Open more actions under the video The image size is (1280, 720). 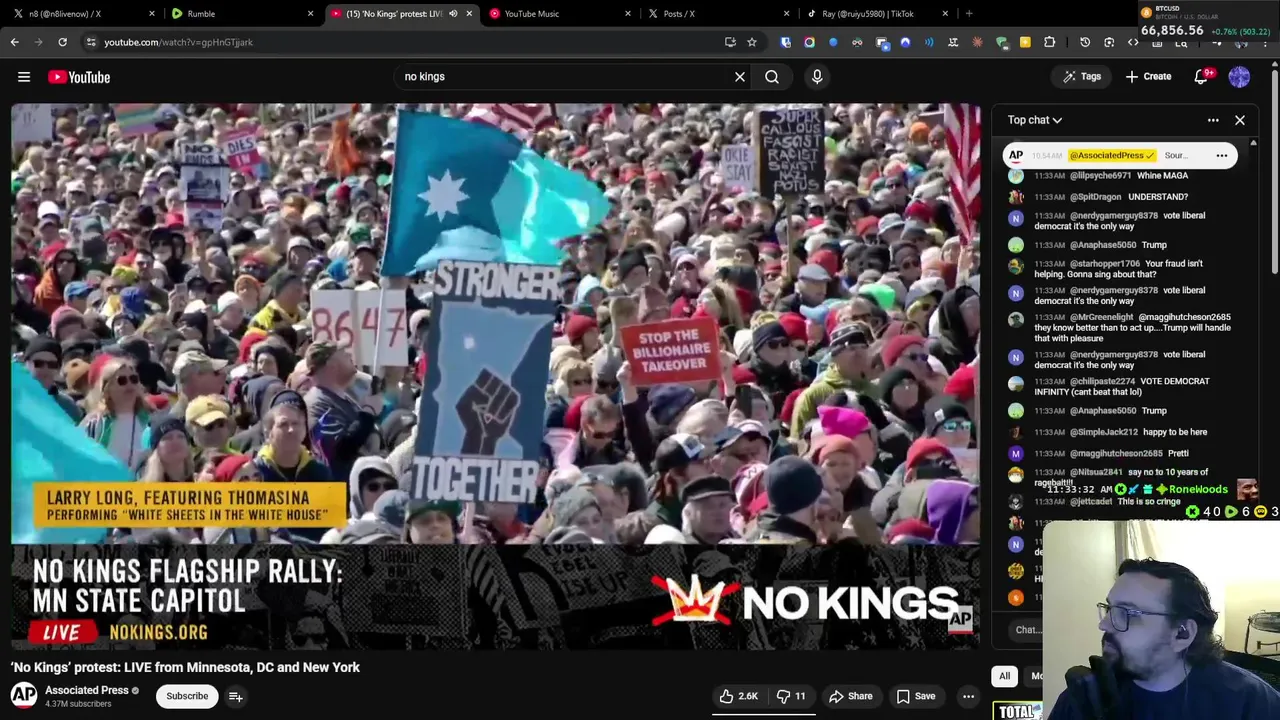click(968, 696)
